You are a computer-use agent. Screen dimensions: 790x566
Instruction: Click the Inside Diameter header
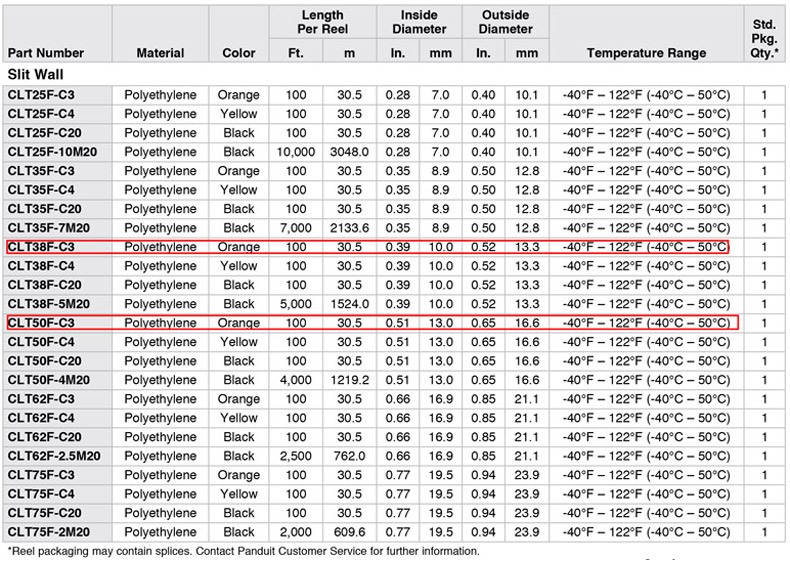coord(419,22)
